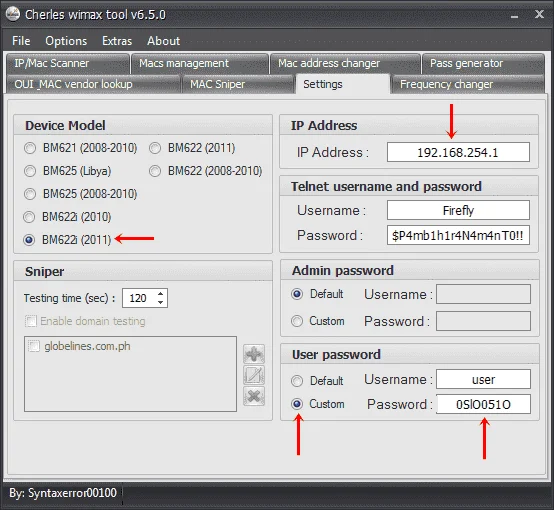Switch to Frequency changer tab
This screenshot has height=510, width=554.
[x=468, y=84]
